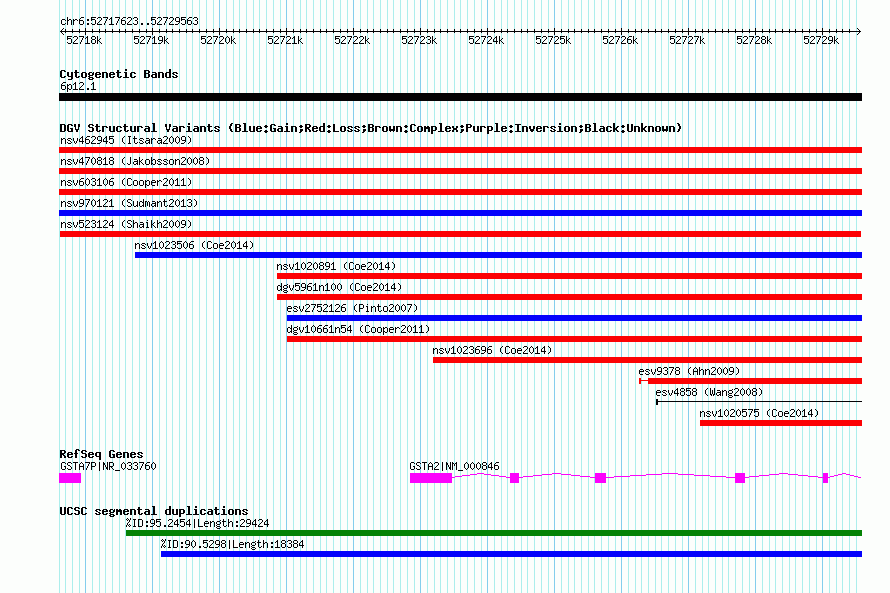Viewport: 890px width, 593px height.
Task: Open the esv2752126 (Pinto2007) variant label
Action: tap(352, 308)
